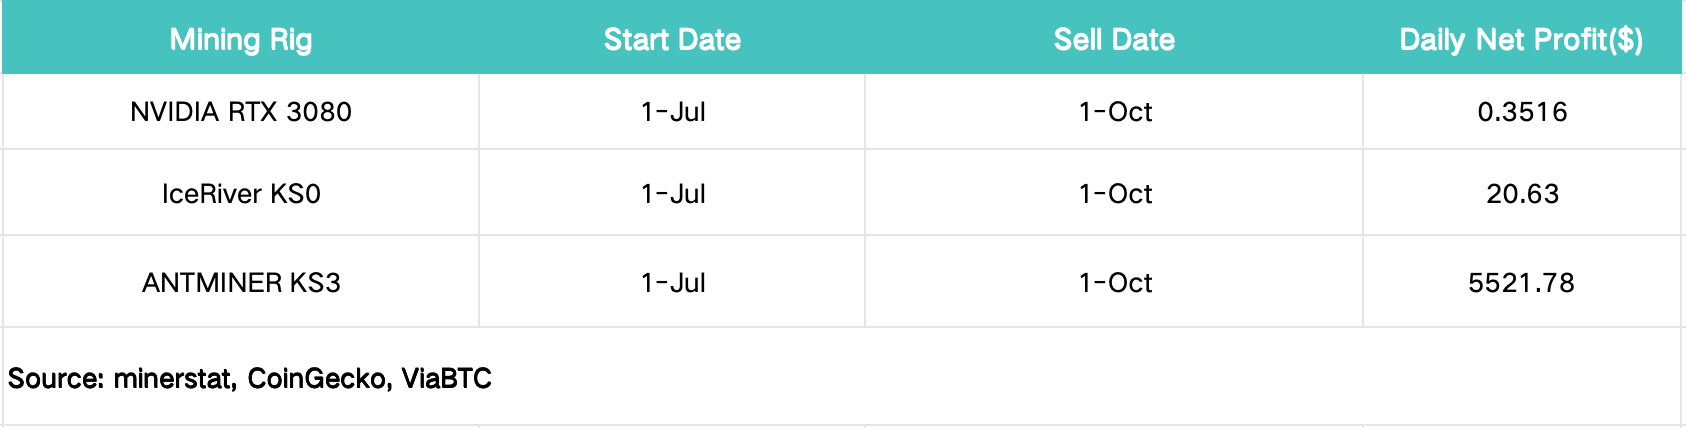Click the 1-Oct sell date for NVIDIA RTX 3080
The width and height of the screenshot is (1686, 428).
point(1115,112)
